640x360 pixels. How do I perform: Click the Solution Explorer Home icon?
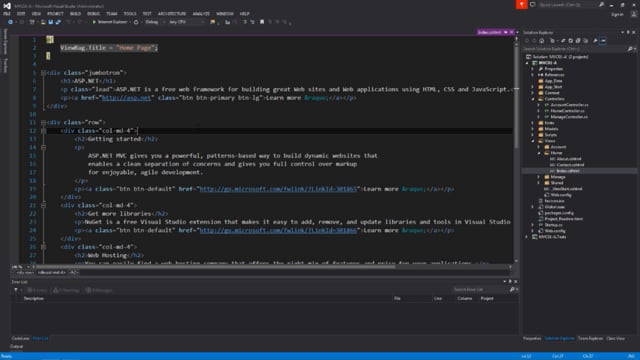coord(542,40)
